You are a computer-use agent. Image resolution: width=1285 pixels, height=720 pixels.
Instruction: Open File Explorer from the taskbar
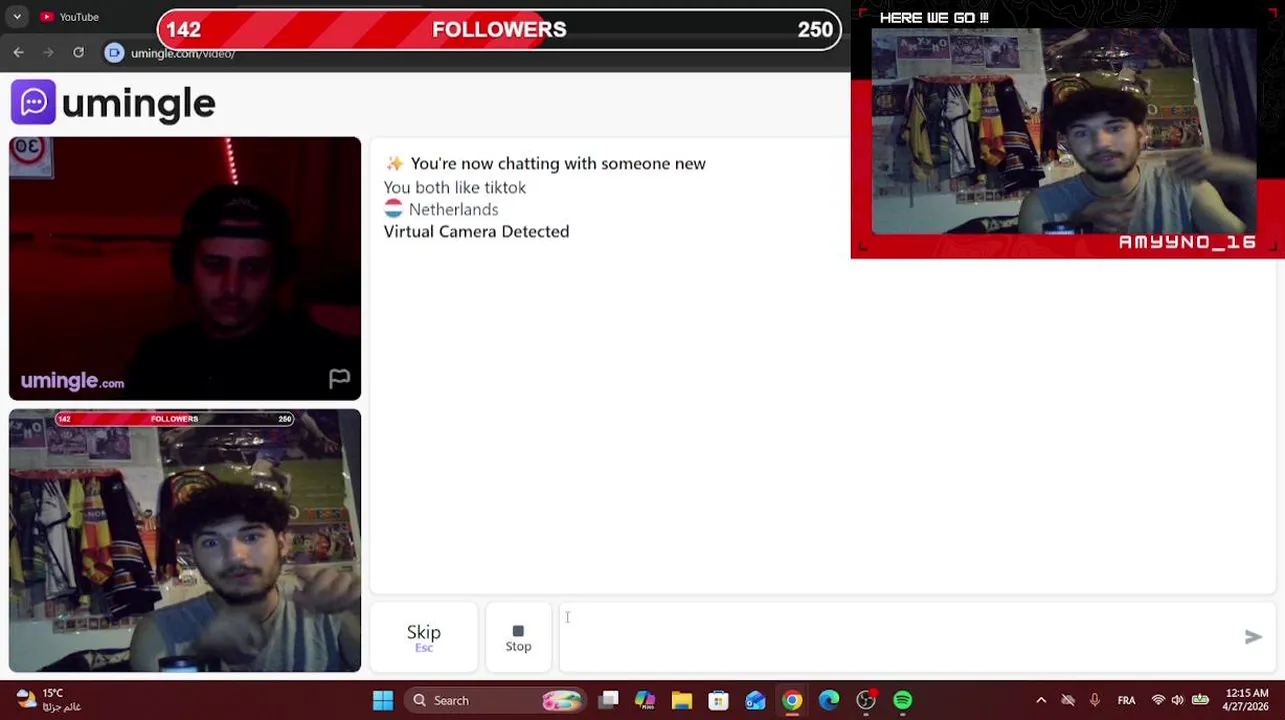[682, 701]
